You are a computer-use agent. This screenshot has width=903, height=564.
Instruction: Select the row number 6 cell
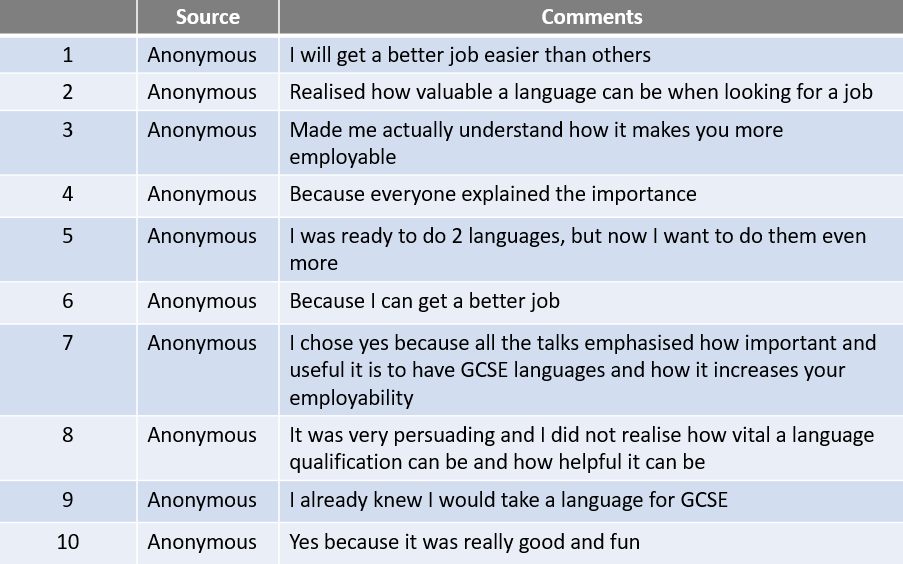tap(68, 301)
